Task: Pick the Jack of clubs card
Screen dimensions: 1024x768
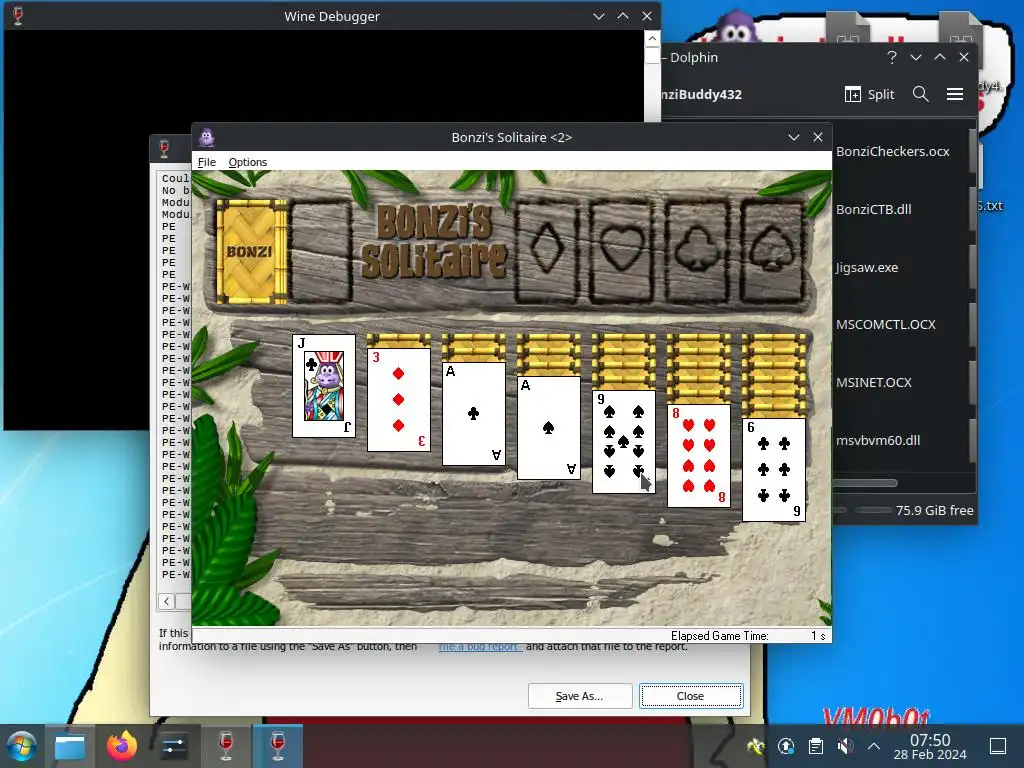Action: (324, 386)
